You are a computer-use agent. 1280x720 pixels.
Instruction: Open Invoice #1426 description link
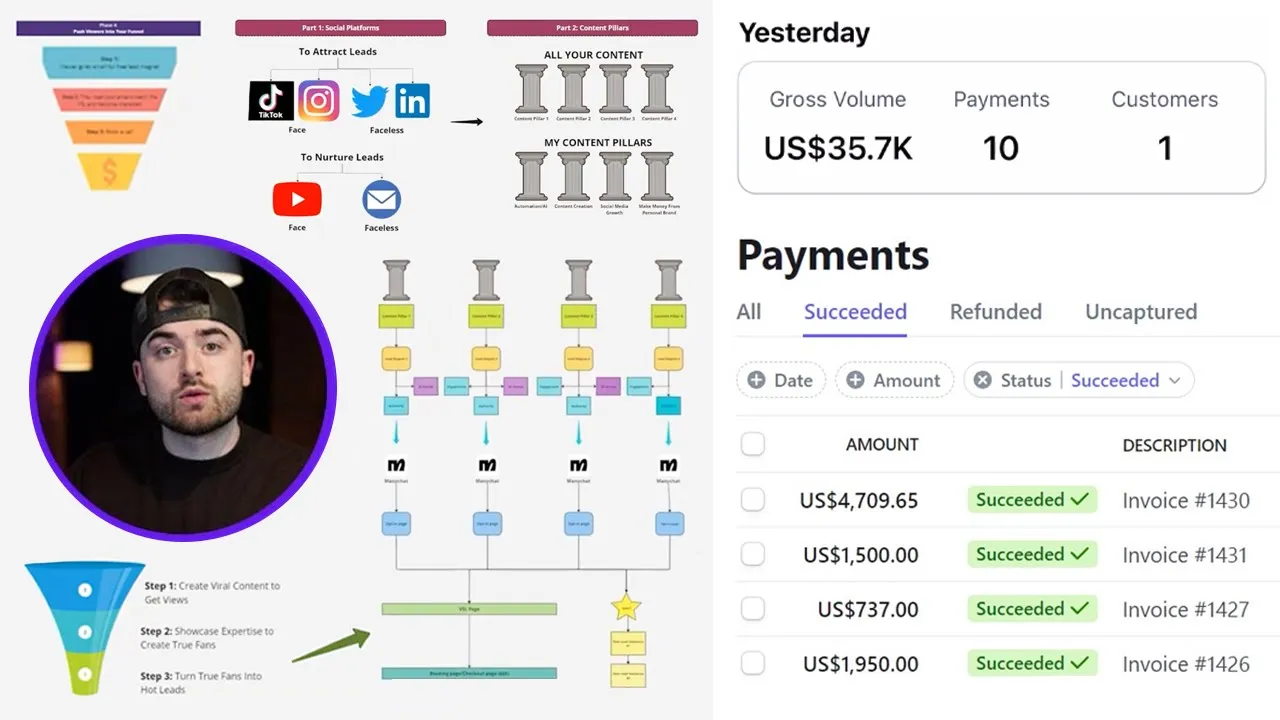pyautogui.click(x=1186, y=664)
